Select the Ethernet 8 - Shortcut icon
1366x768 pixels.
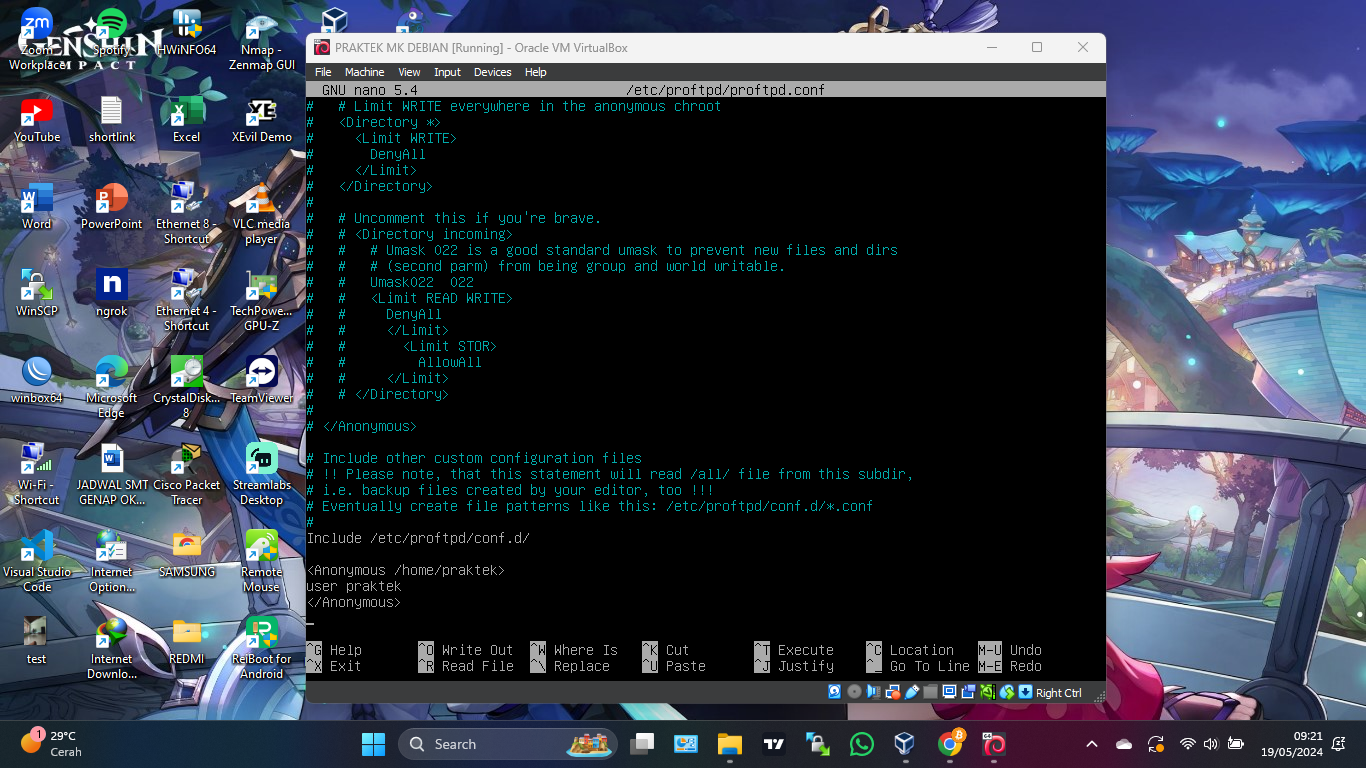tap(187, 213)
